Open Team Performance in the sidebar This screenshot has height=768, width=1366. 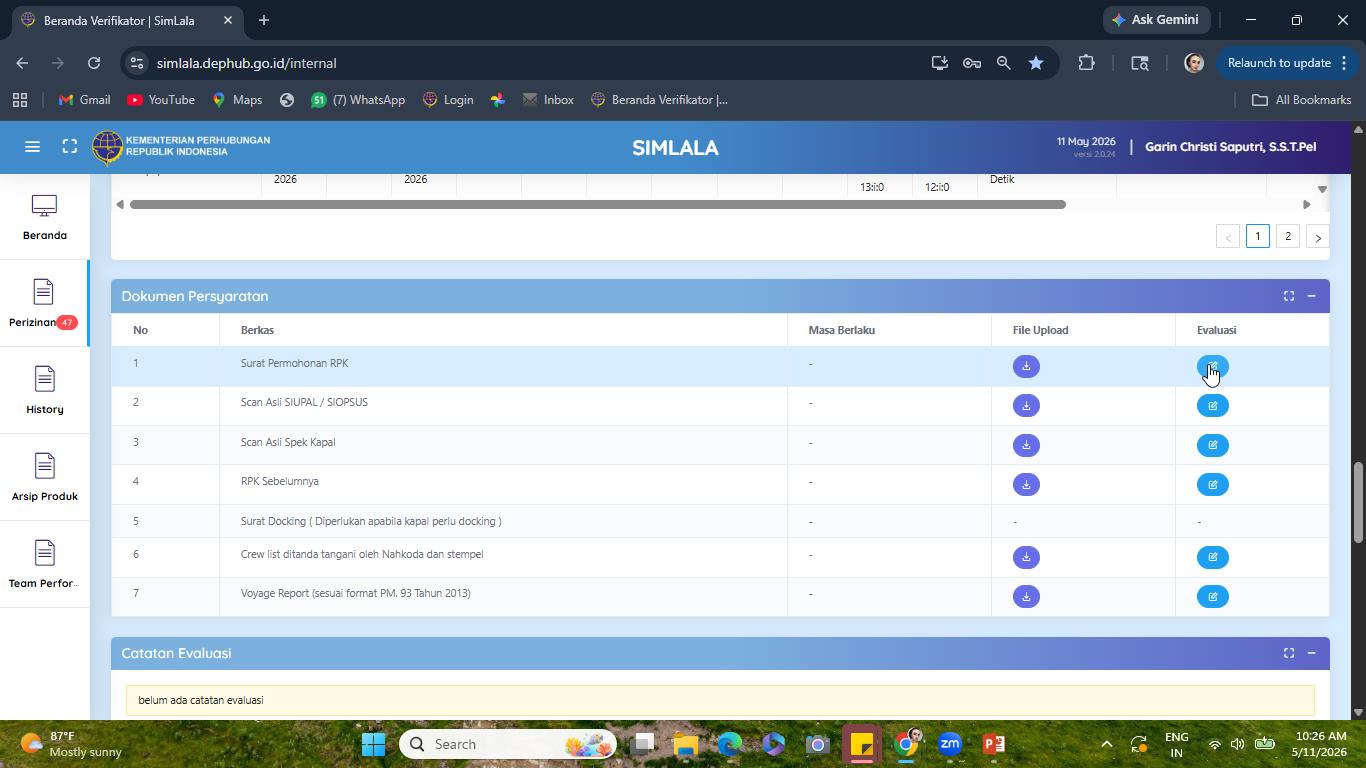pyautogui.click(x=44, y=565)
